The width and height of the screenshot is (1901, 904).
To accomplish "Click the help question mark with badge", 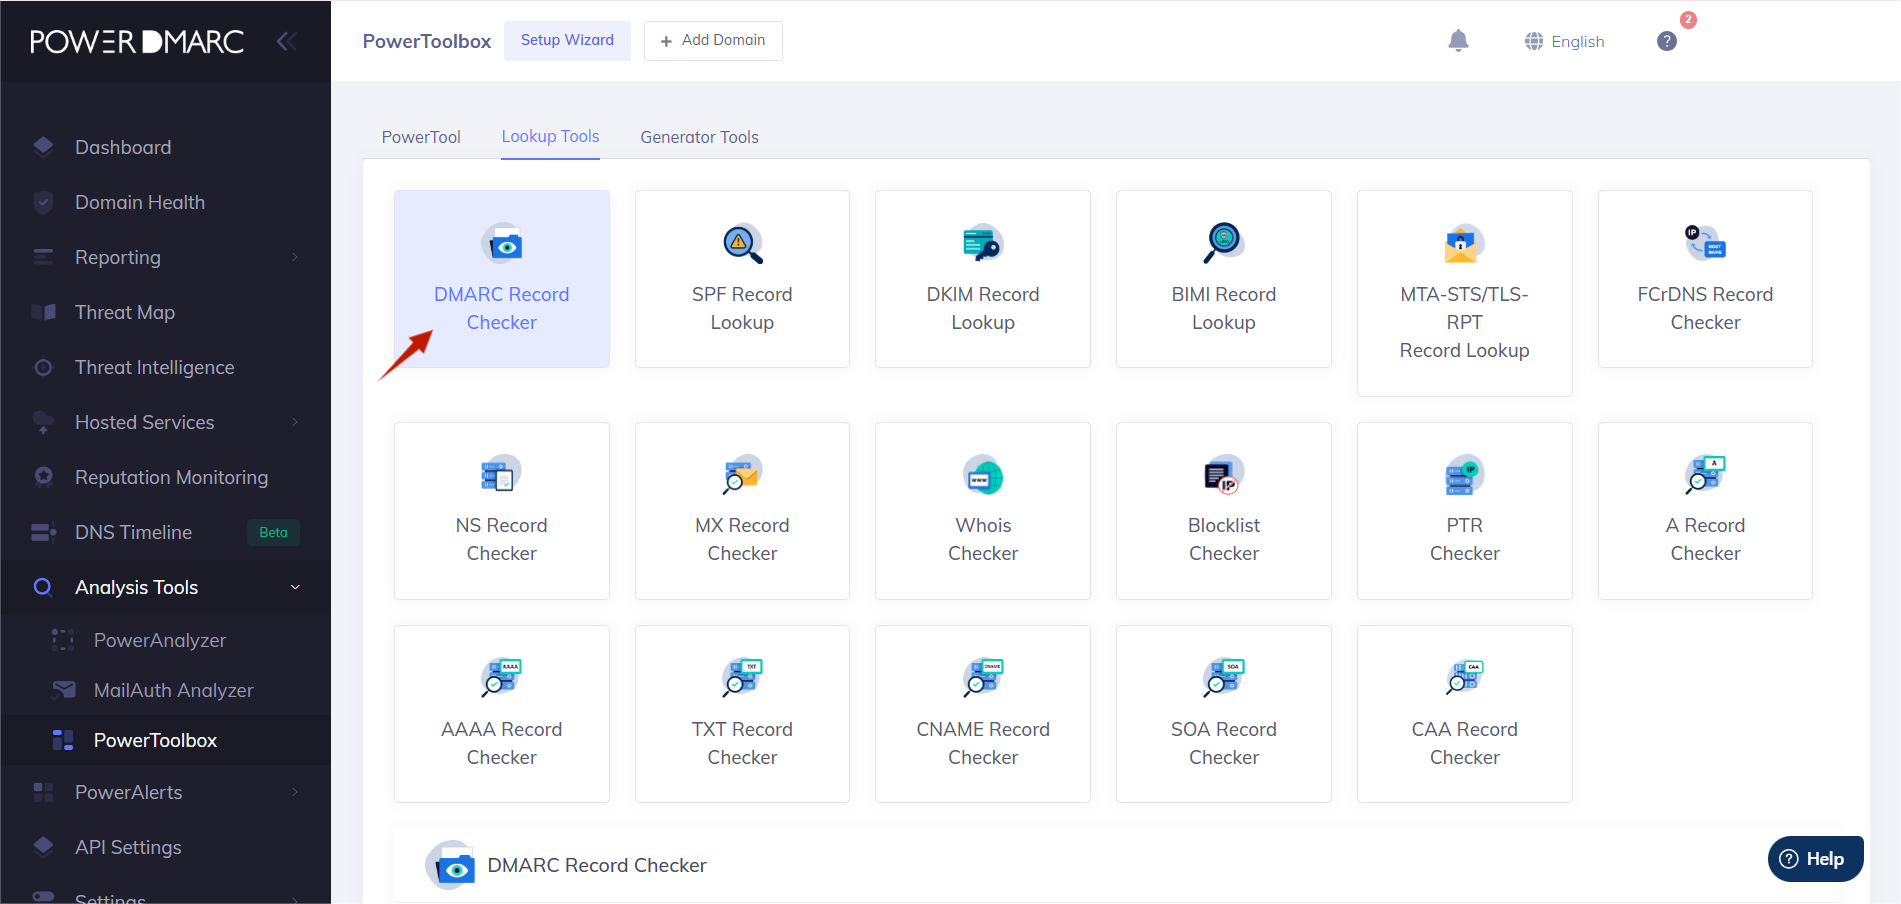I will (x=1666, y=41).
